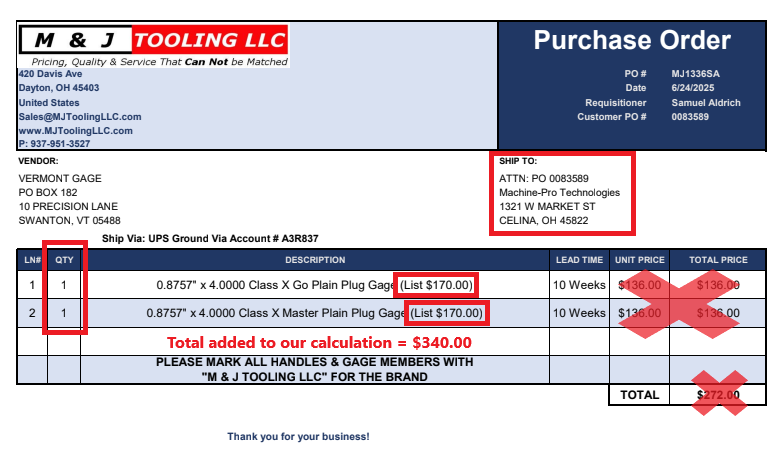Select the Go Plain Plug Gage list price box

pos(436,285)
